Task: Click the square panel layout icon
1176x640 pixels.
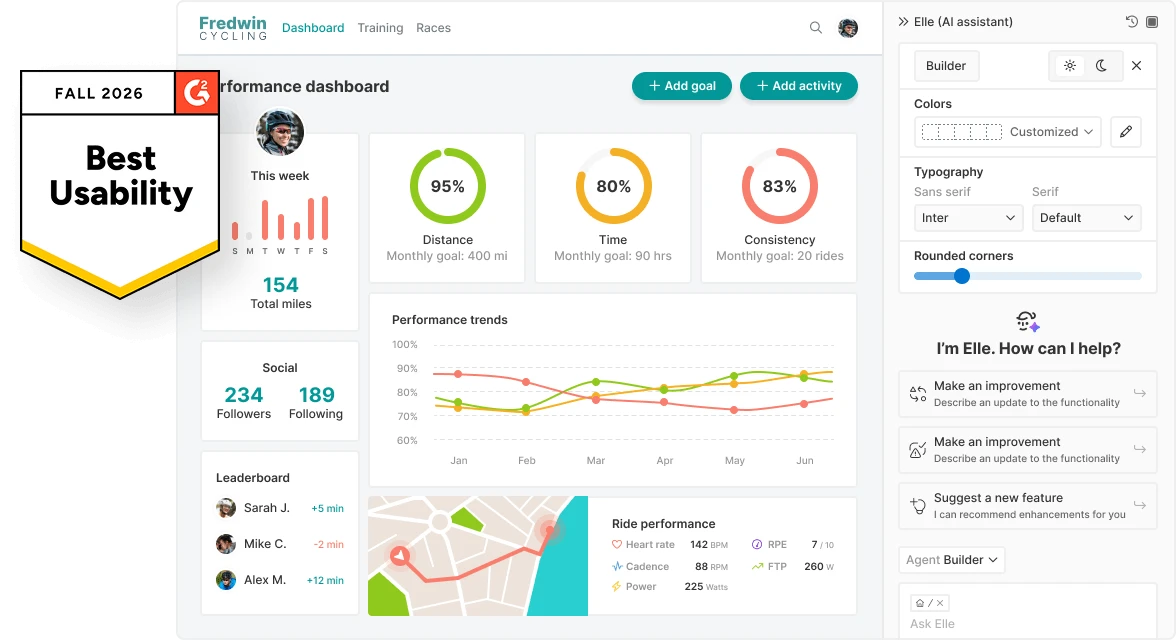Action: pyautogui.click(x=1152, y=22)
